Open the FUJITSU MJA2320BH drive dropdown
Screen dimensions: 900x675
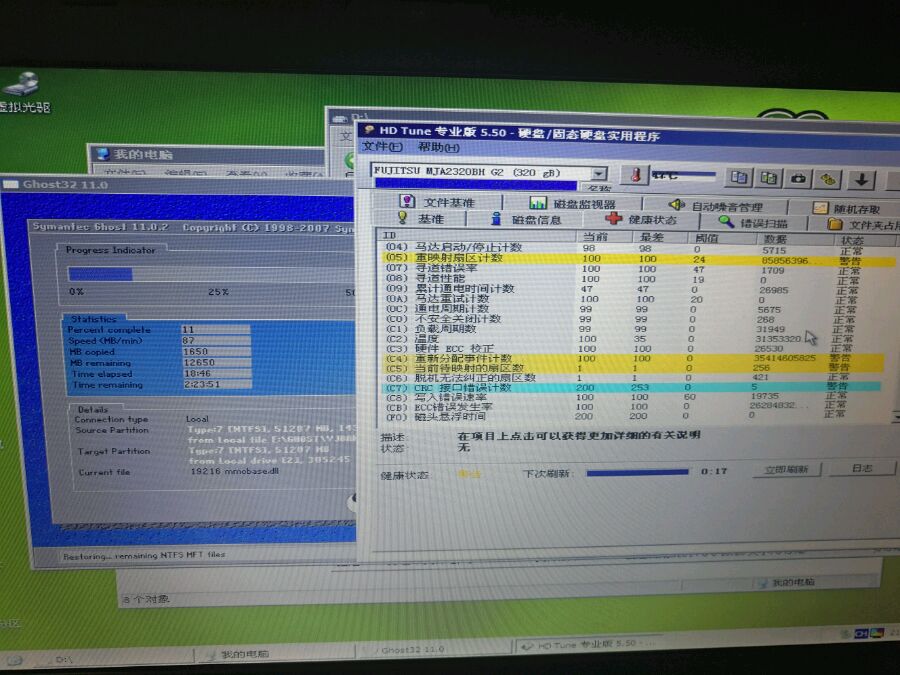pyautogui.click(x=598, y=173)
